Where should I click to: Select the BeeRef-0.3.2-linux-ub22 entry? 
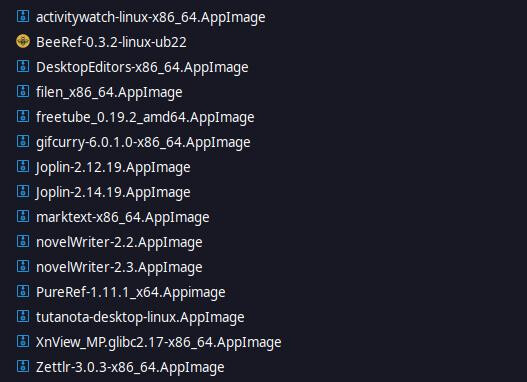click(x=111, y=42)
